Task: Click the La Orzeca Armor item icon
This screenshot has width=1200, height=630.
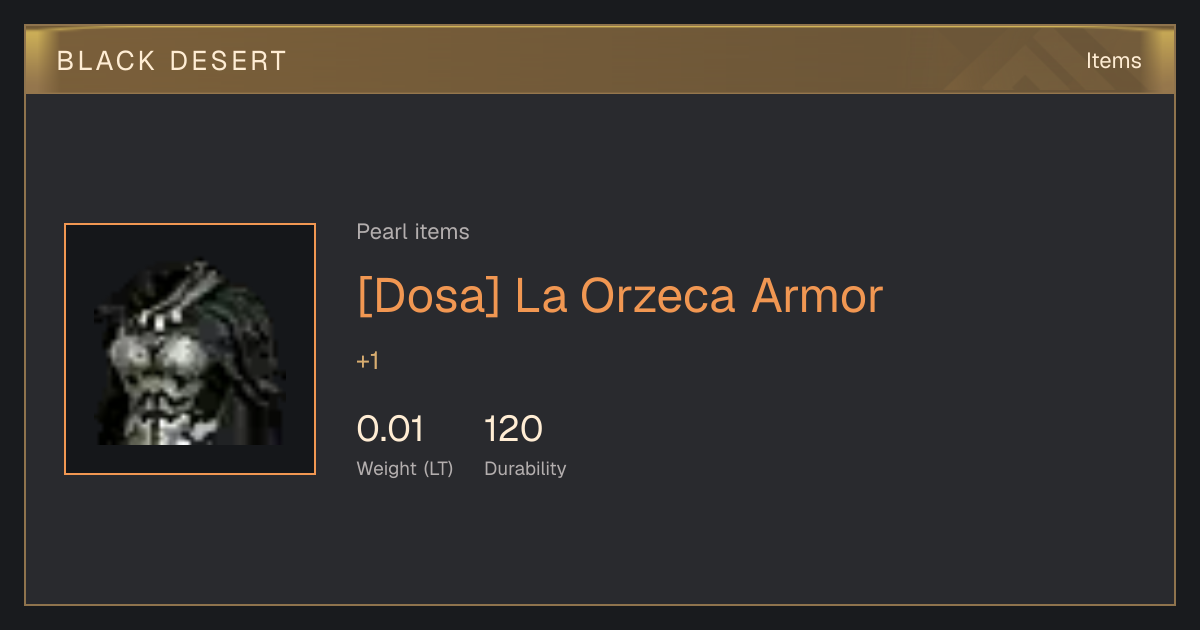Action: click(x=190, y=349)
